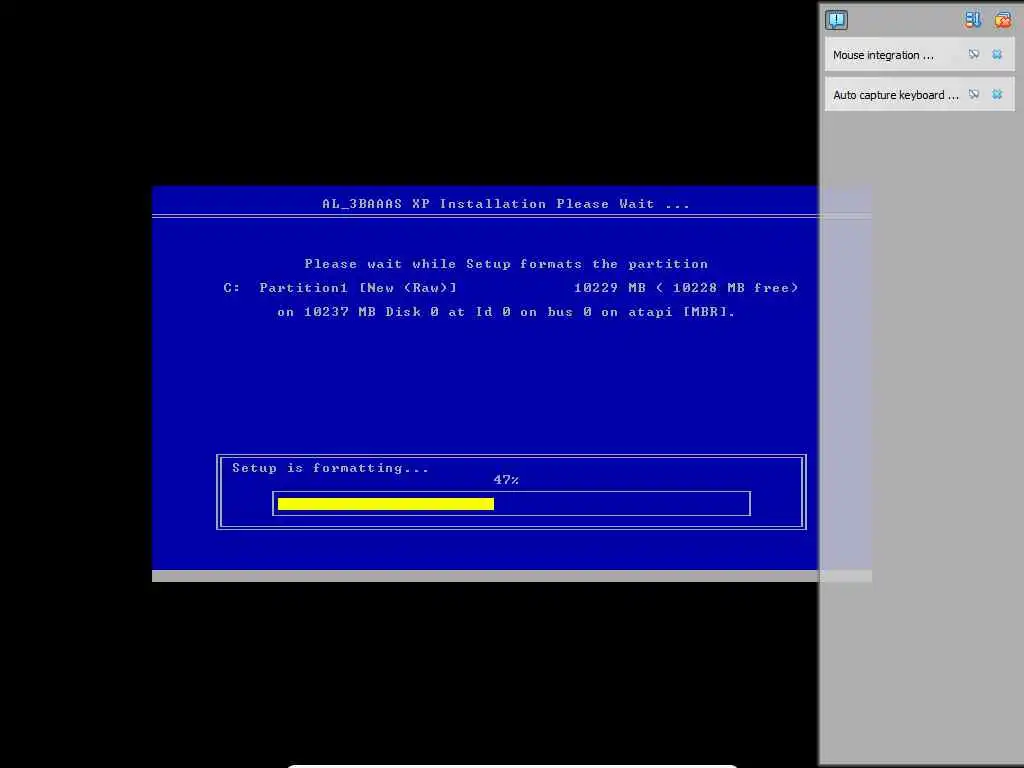This screenshot has width=1024, height=768.
Task: Click the delete-all-notifications icon
Action: [x=1002, y=20]
